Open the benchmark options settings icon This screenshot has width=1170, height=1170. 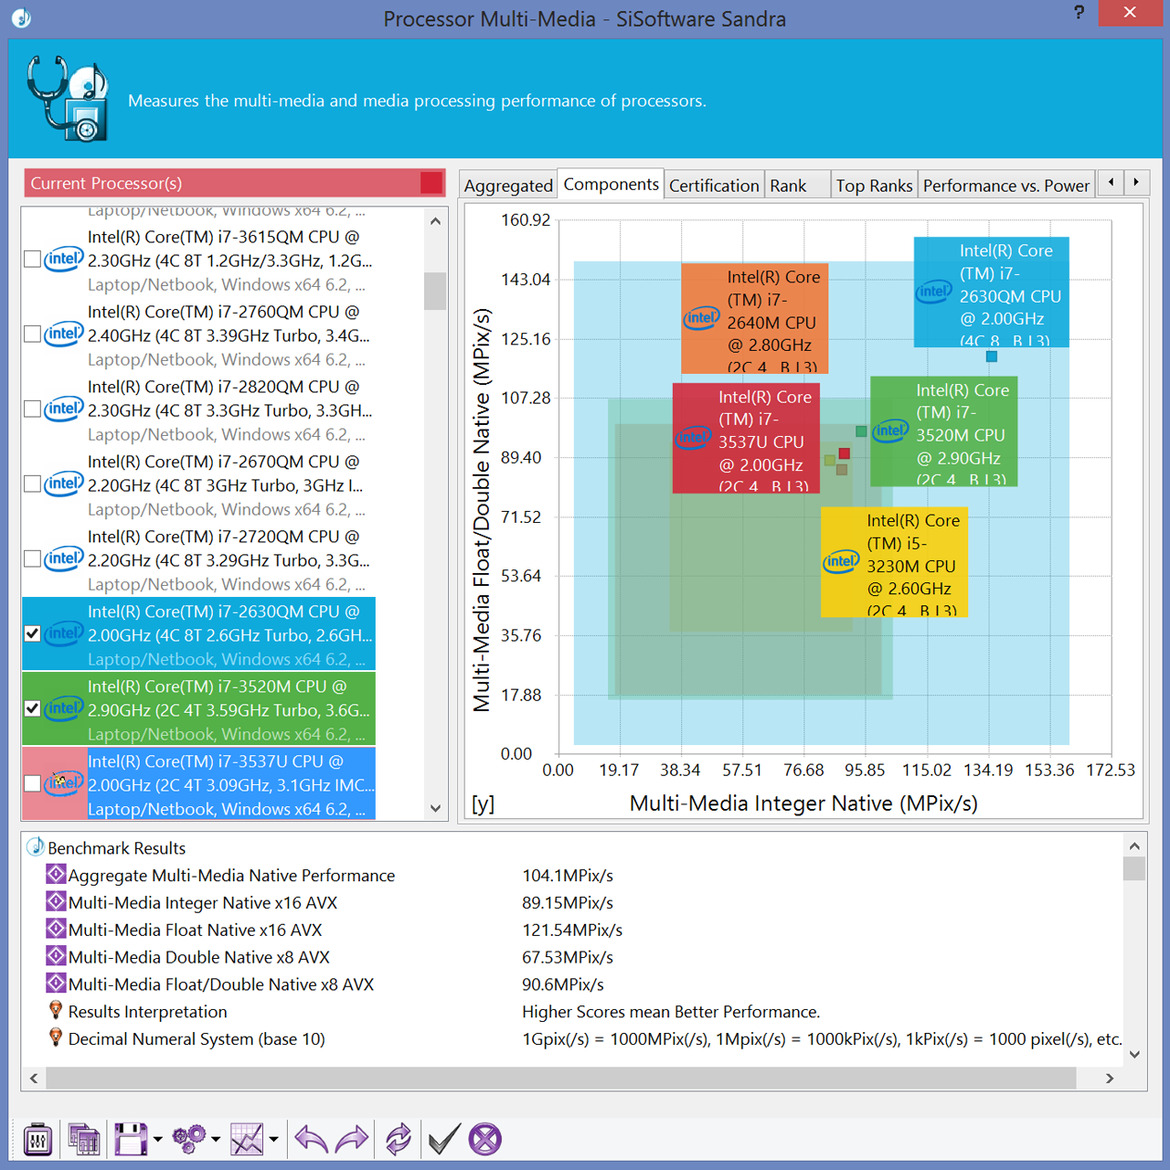point(37,1139)
